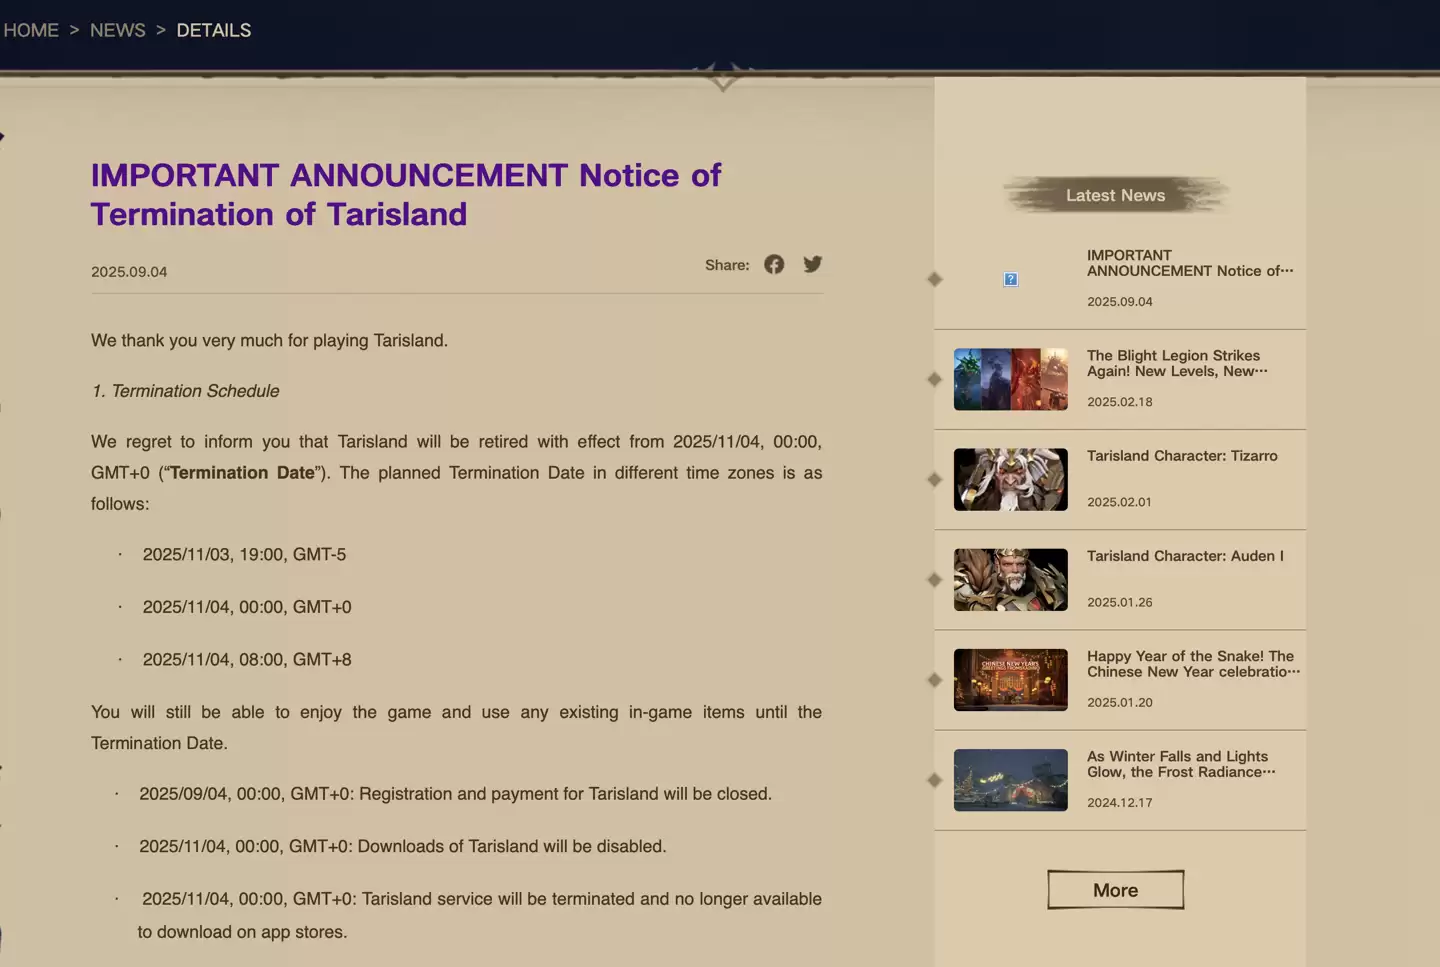Click the Latest News header banner
The height and width of the screenshot is (967, 1440).
point(1115,196)
